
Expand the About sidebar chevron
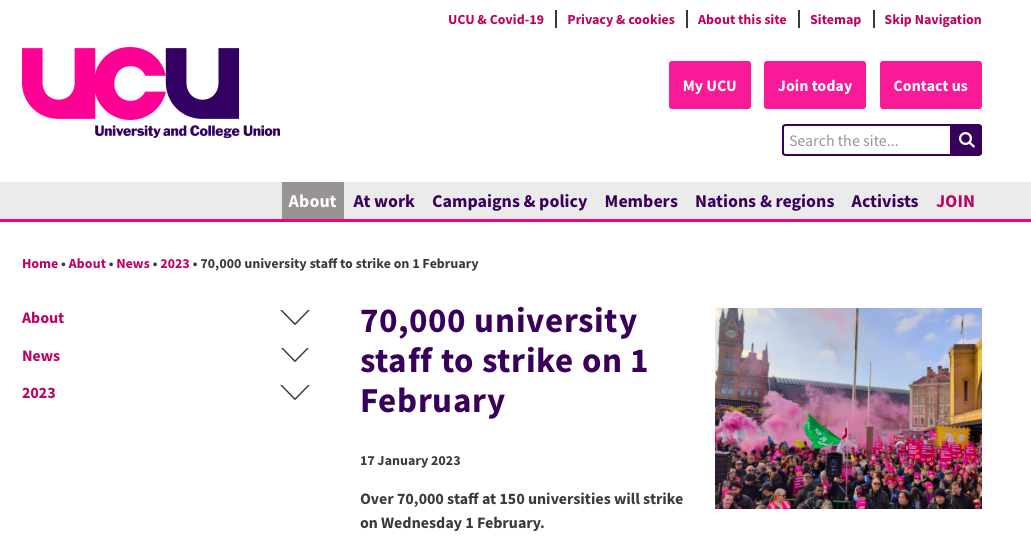point(295,318)
